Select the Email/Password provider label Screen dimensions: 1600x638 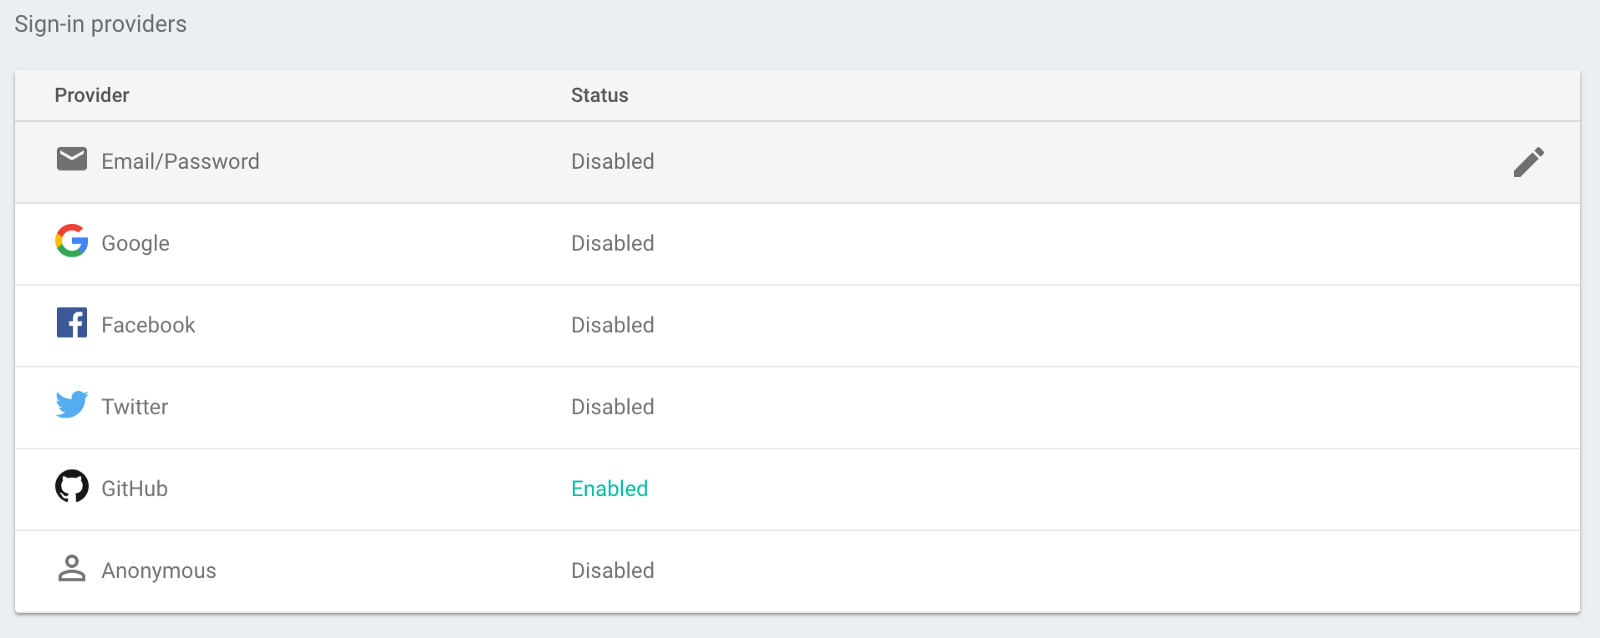coord(180,162)
